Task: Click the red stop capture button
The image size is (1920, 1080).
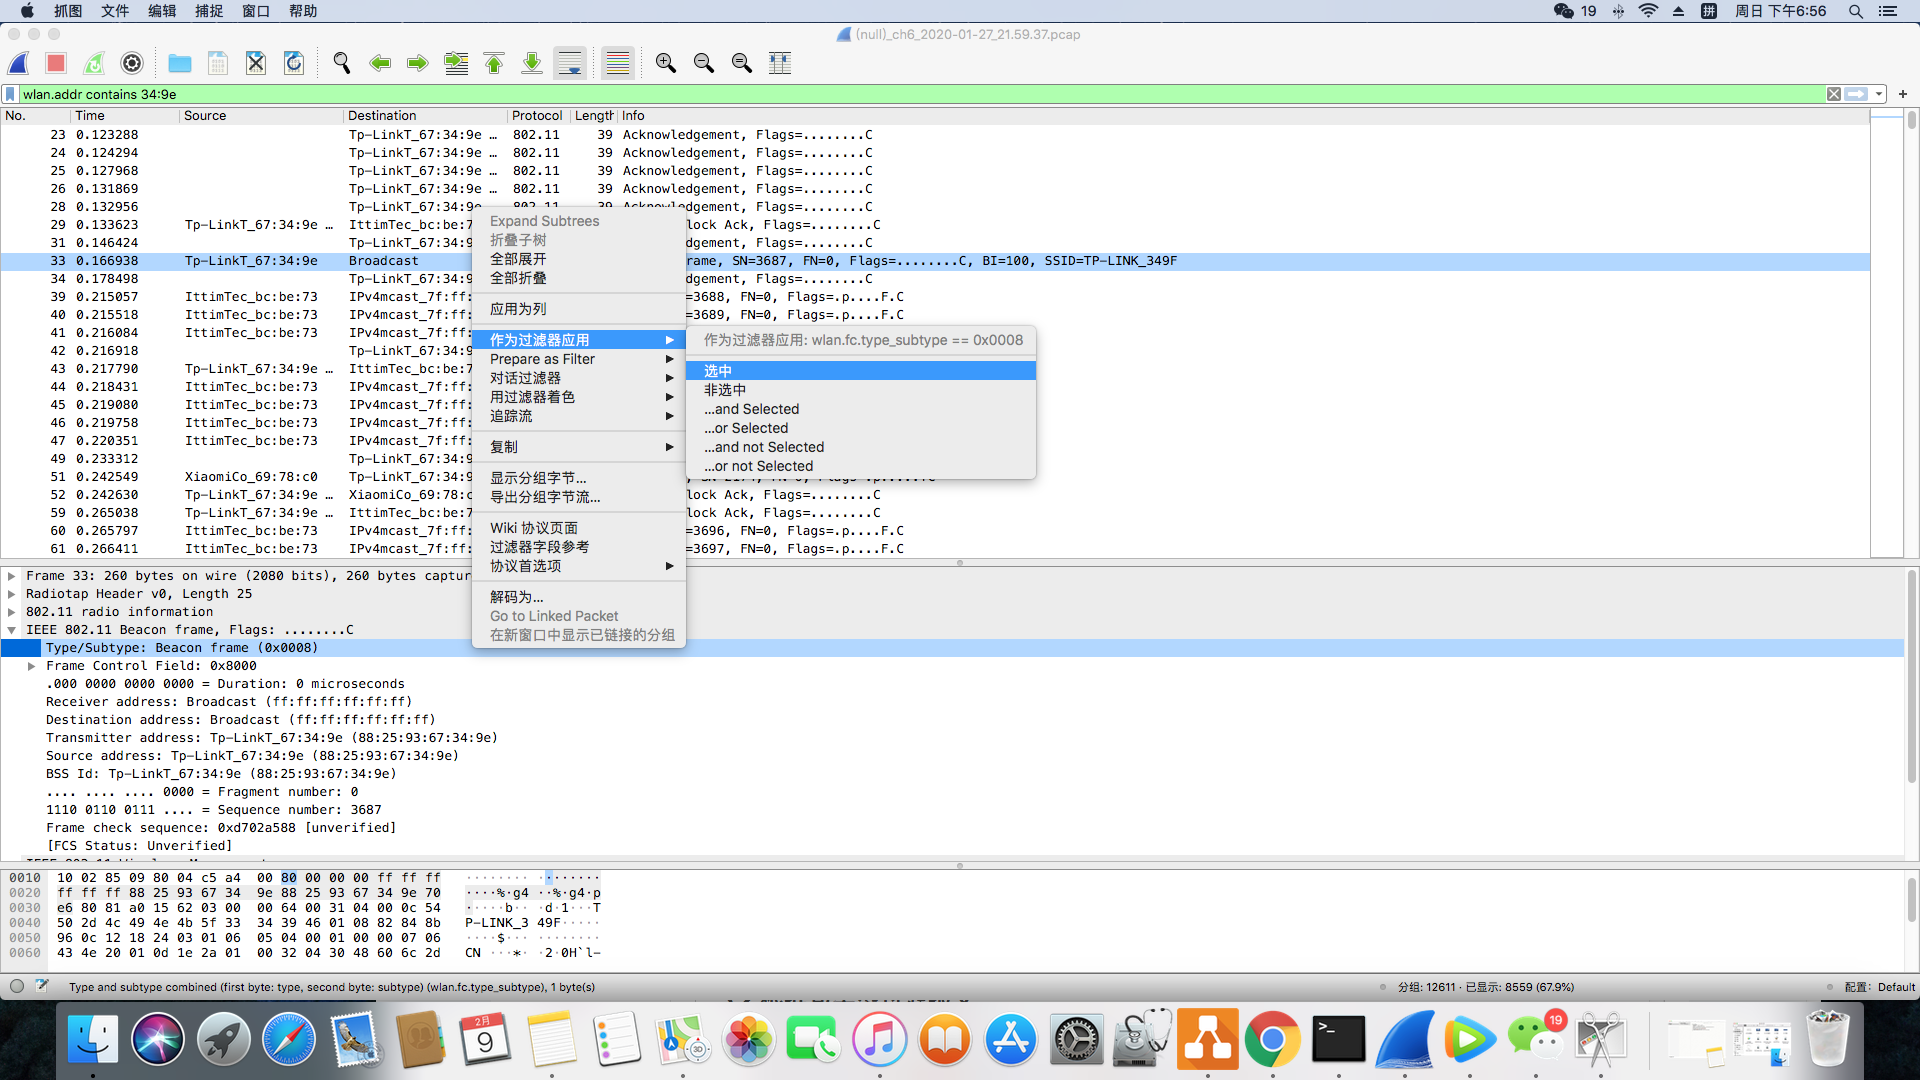Action: click(56, 63)
